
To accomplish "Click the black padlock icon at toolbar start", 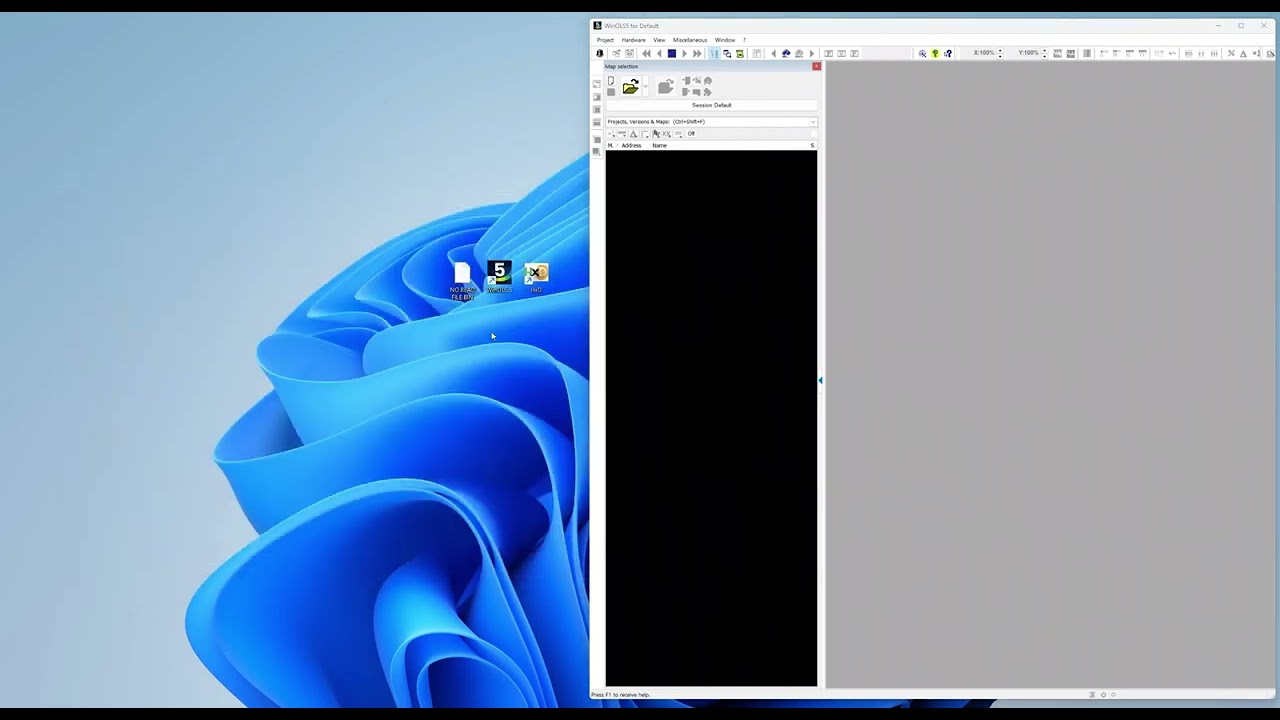I will coord(600,53).
